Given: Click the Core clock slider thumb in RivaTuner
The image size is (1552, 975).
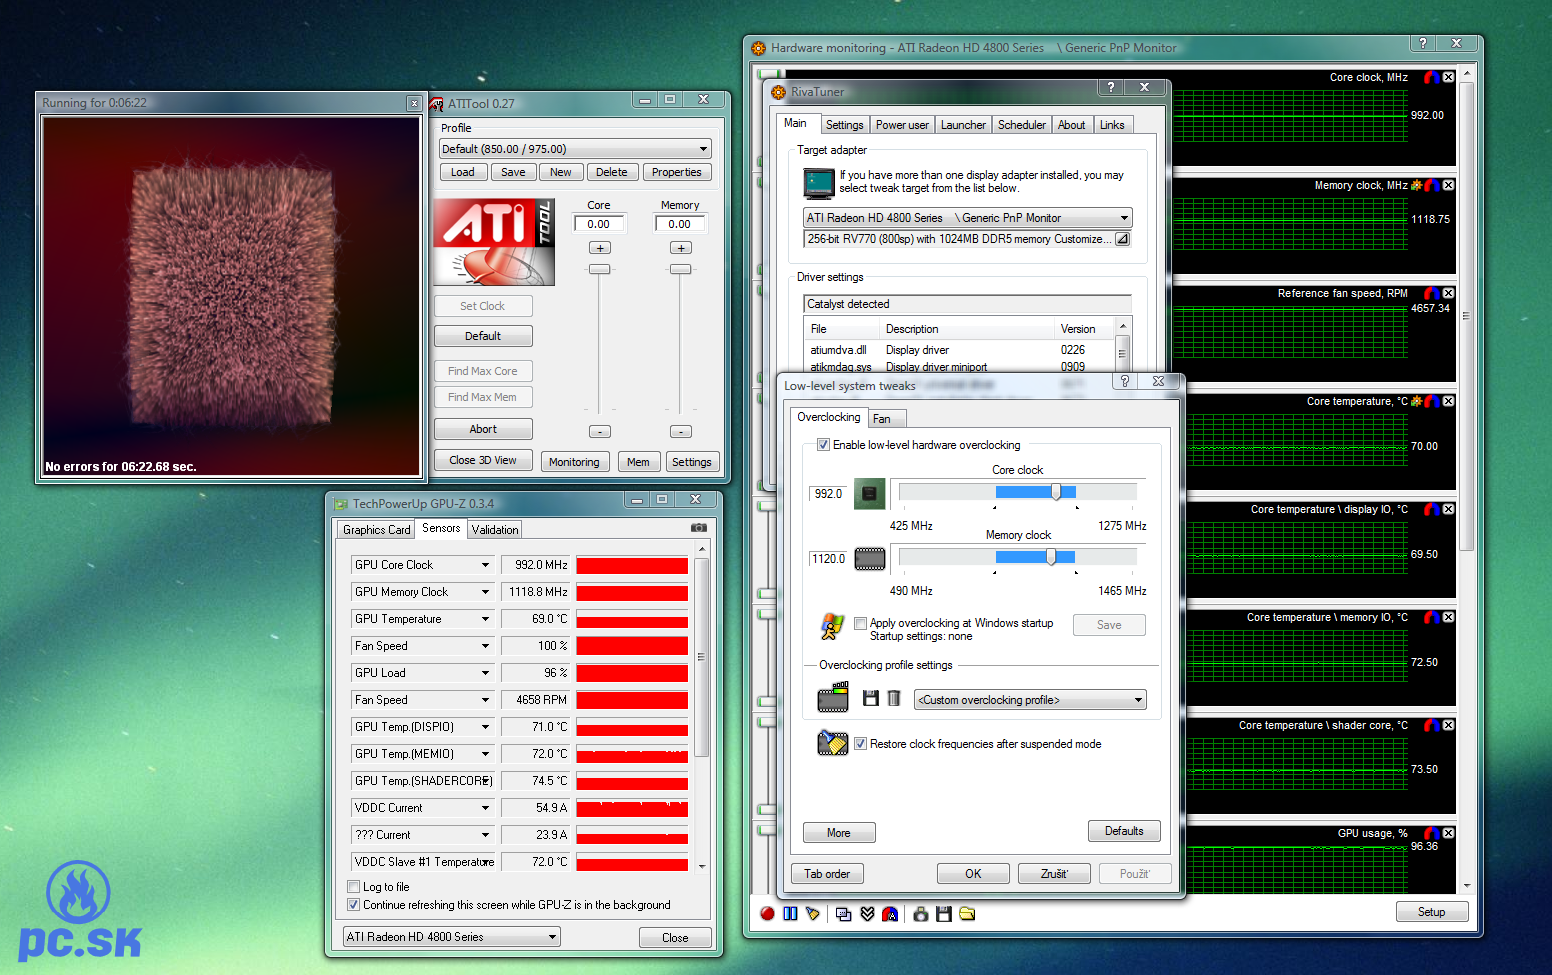Looking at the screenshot, I should [1056, 491].
